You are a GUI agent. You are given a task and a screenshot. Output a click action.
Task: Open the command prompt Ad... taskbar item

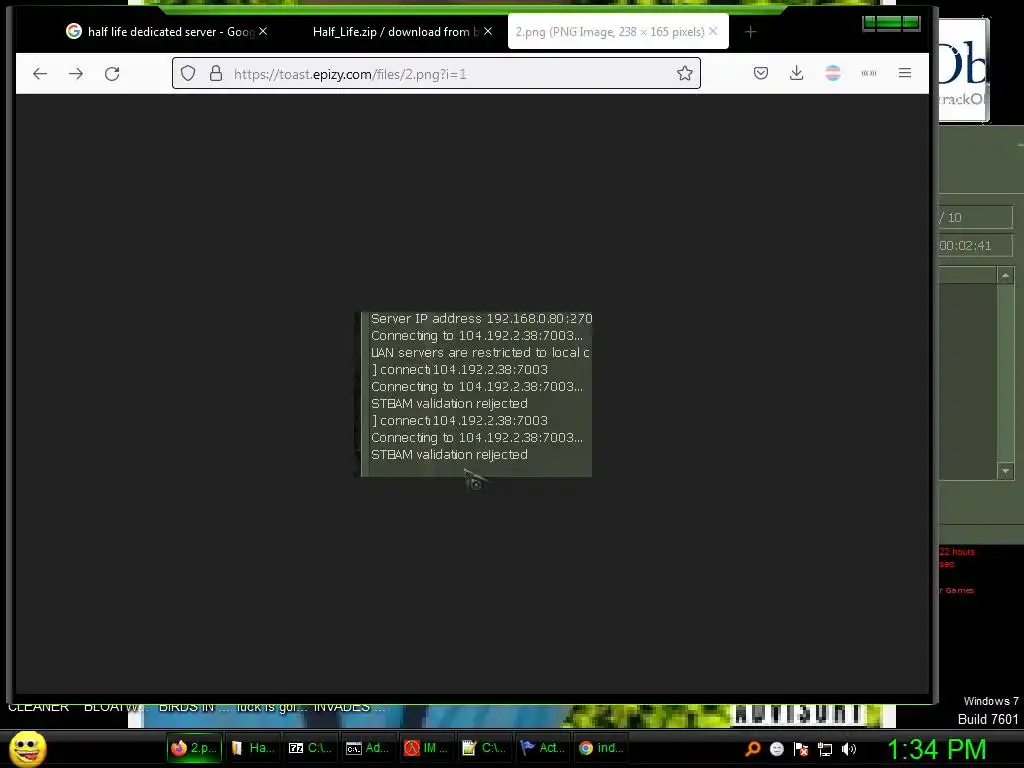(368, 748)
